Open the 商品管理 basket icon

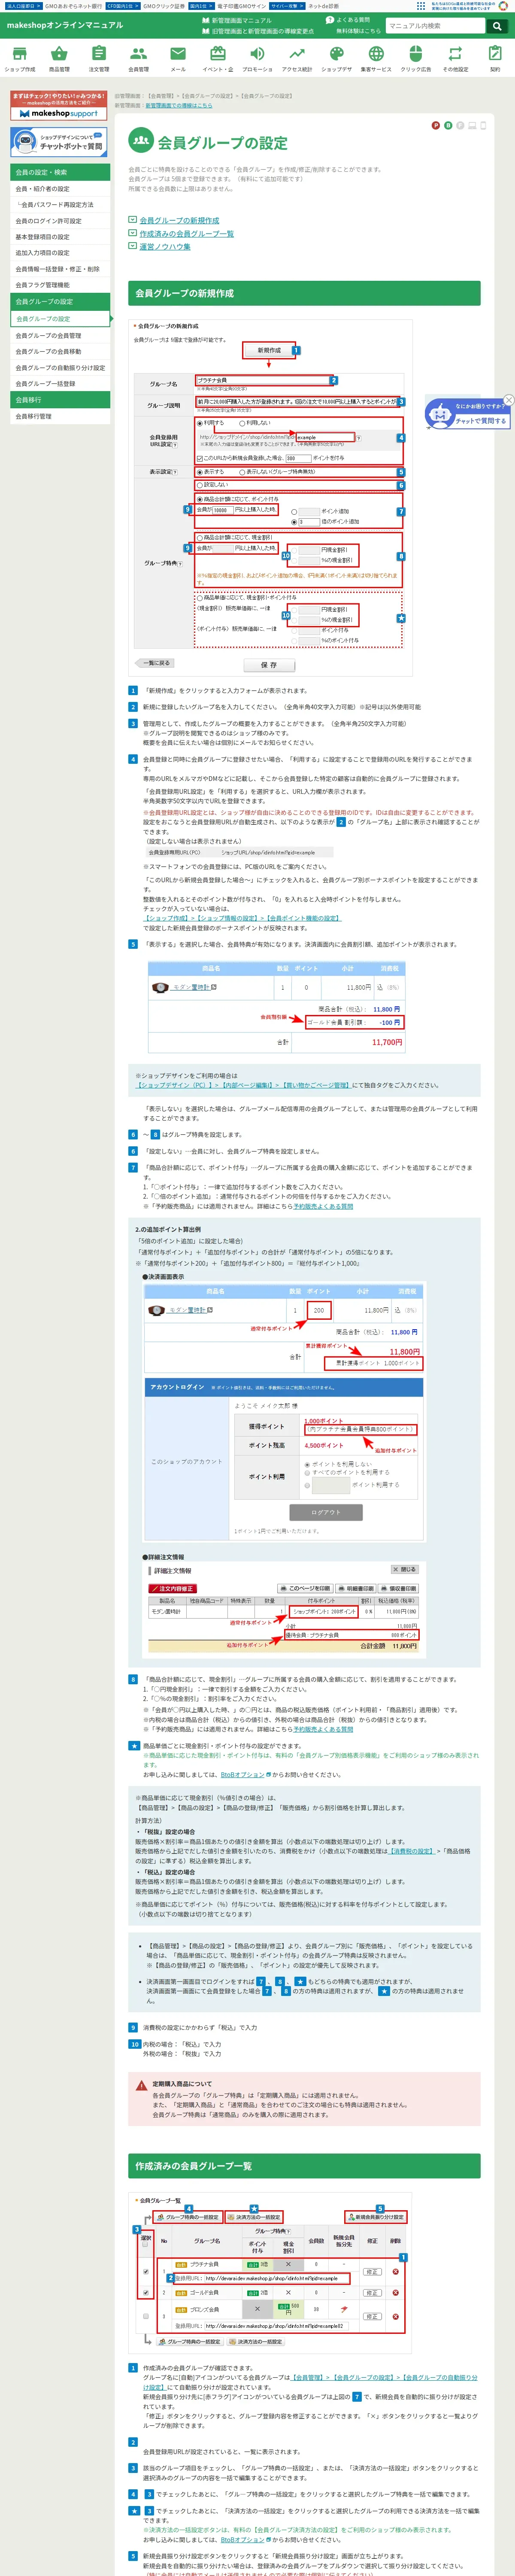pyautogui.click(x=59, y=54)
